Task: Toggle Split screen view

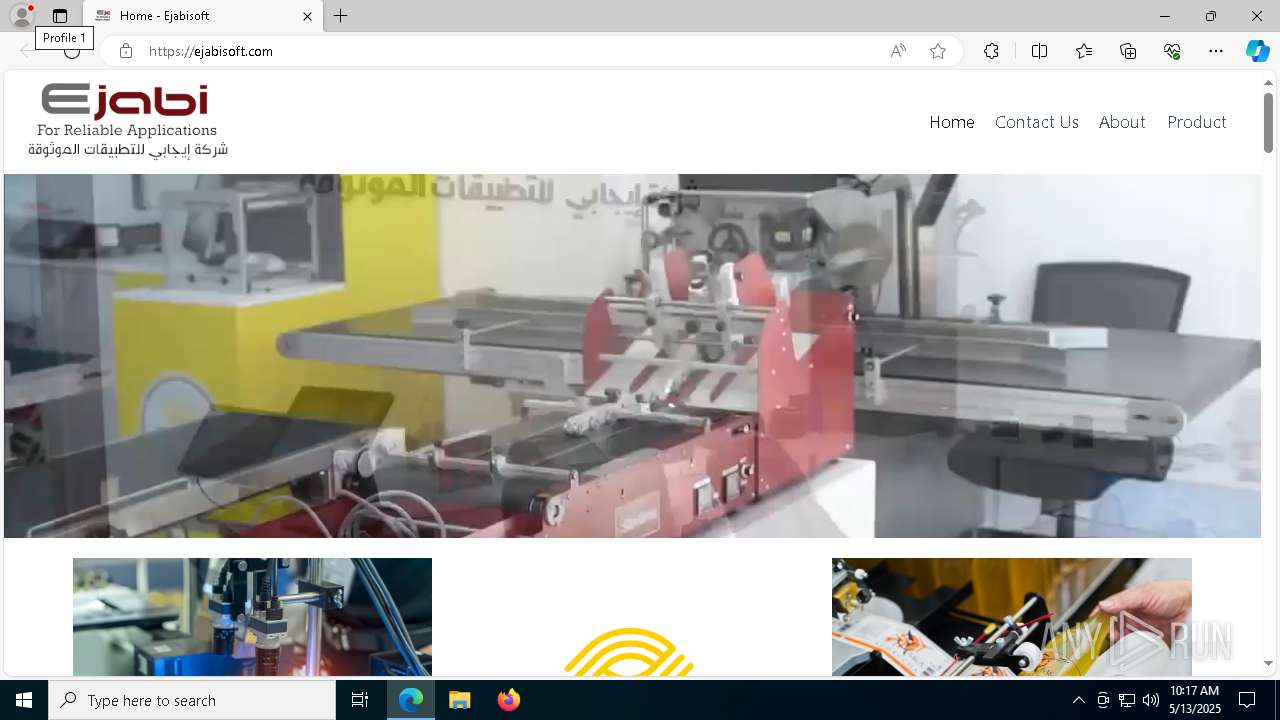Action: click(x=1039, y=51)
